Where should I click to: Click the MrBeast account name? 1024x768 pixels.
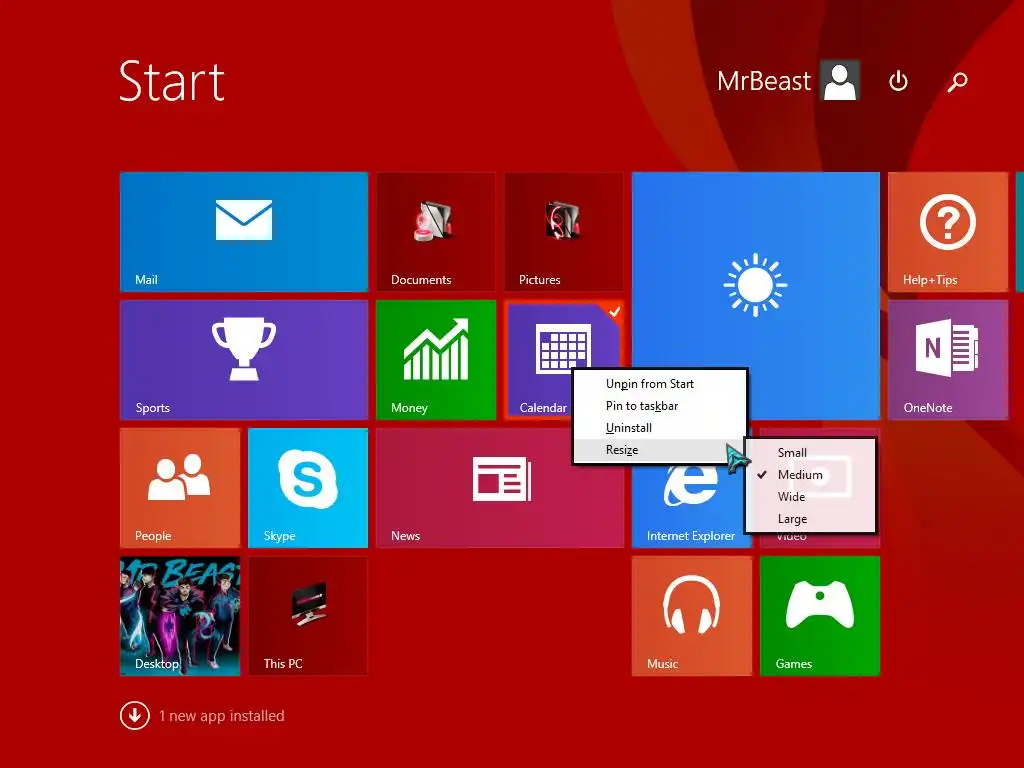[763, 81]
